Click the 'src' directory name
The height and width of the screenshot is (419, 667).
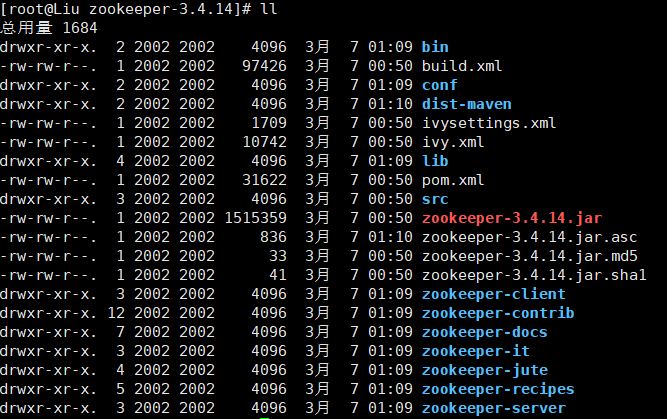[x=435, y=199]
